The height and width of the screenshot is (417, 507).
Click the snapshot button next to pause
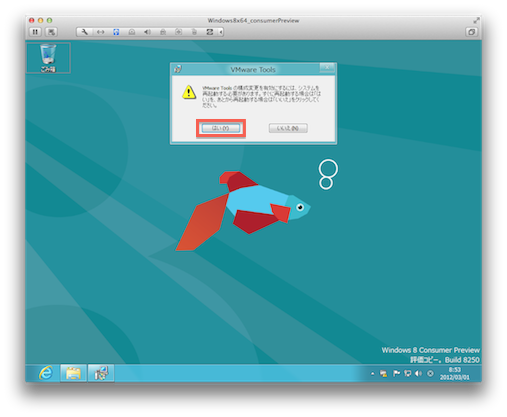coord(51,32)
